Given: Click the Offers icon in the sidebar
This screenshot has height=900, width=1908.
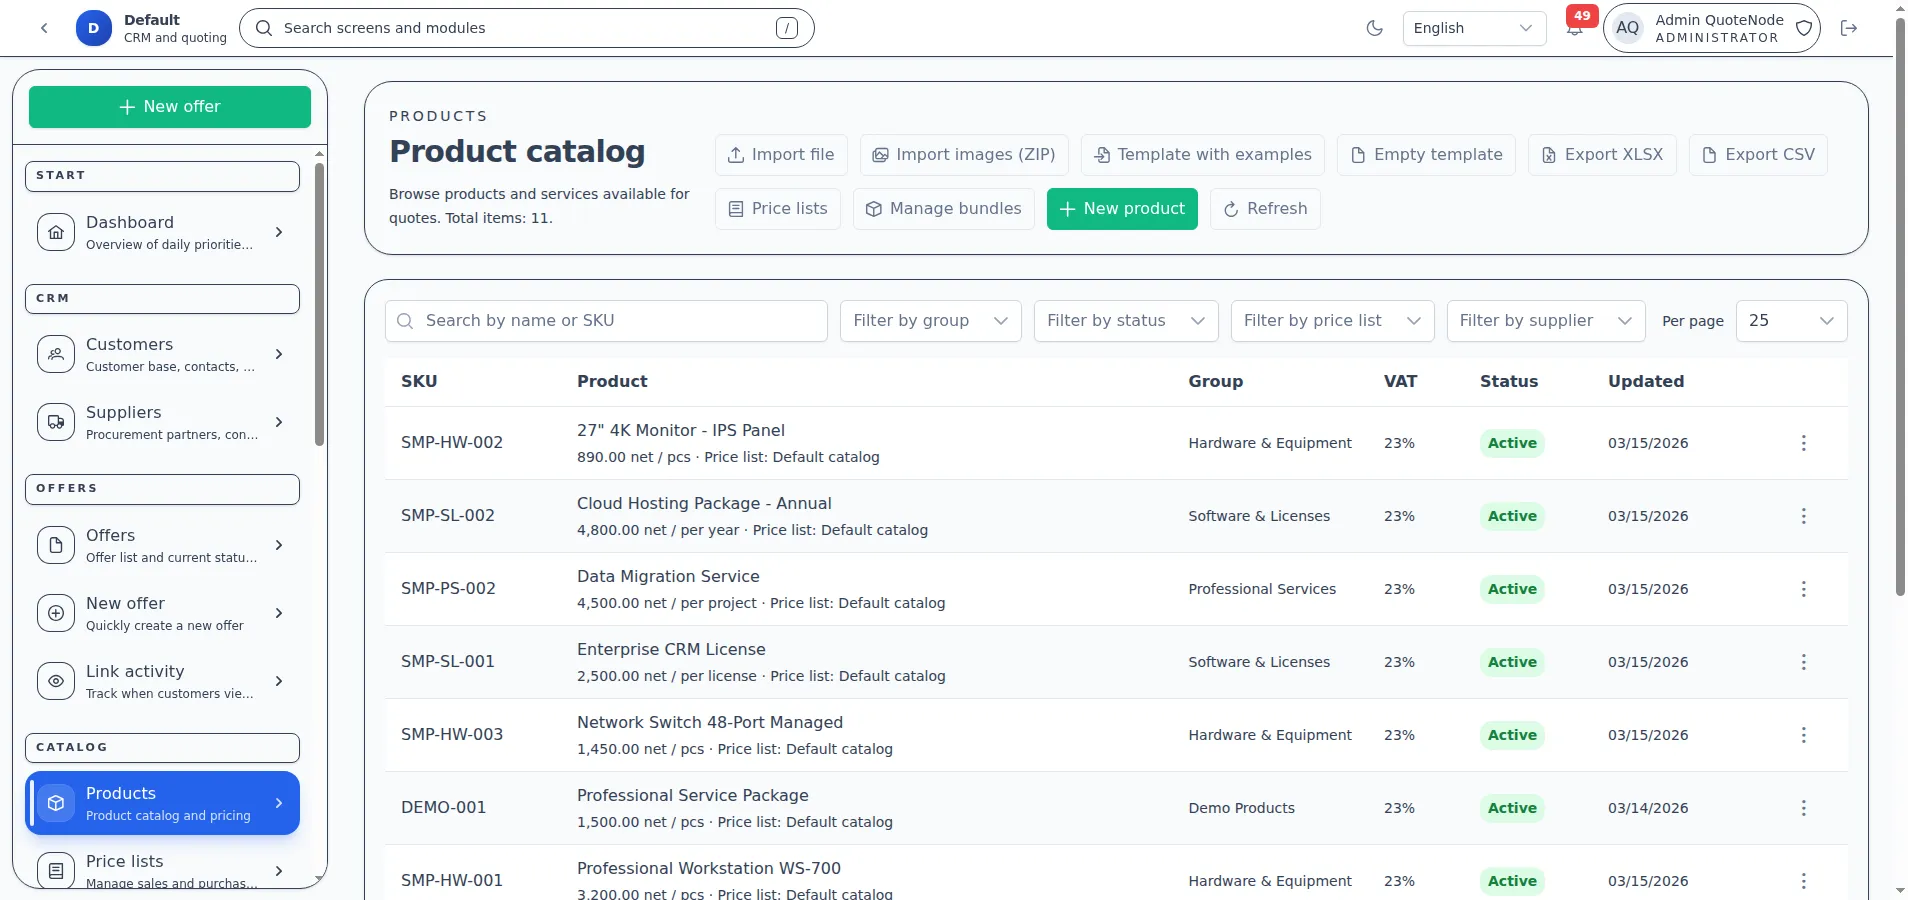Looking at the screenshot, I should coord(56,545).
